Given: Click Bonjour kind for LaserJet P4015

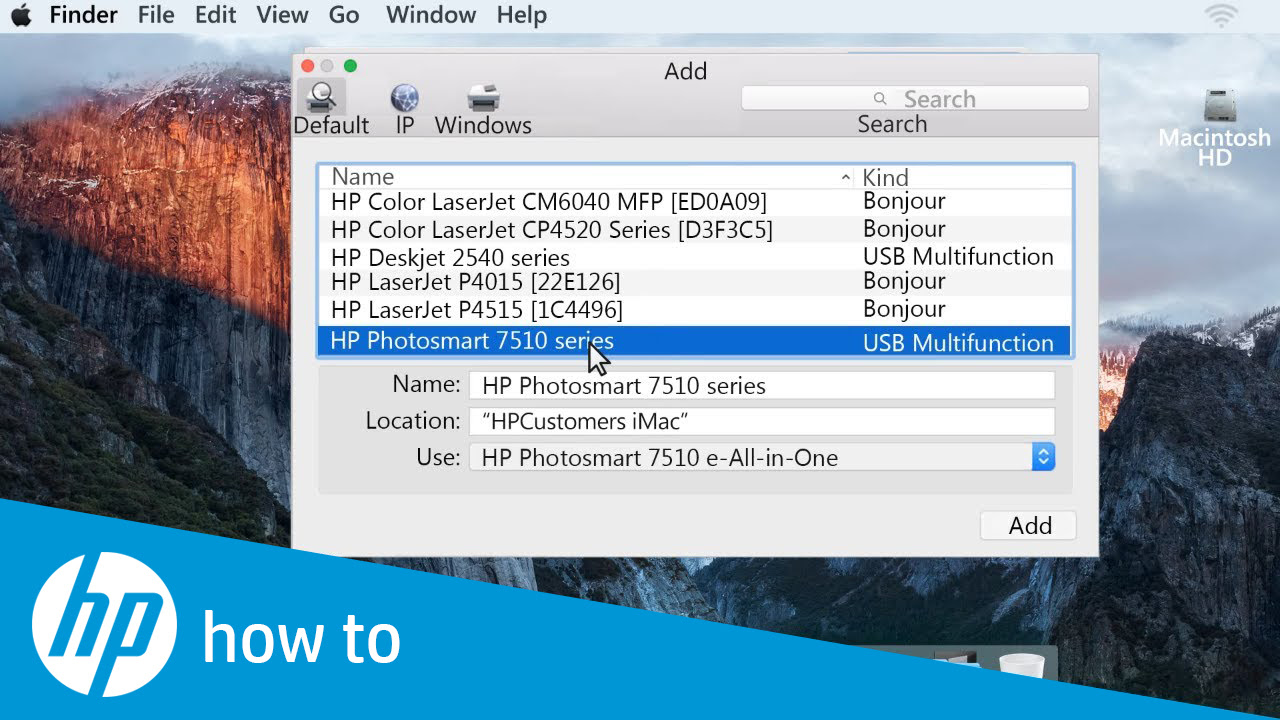Looking at the screenshot, I should point(904,281).
